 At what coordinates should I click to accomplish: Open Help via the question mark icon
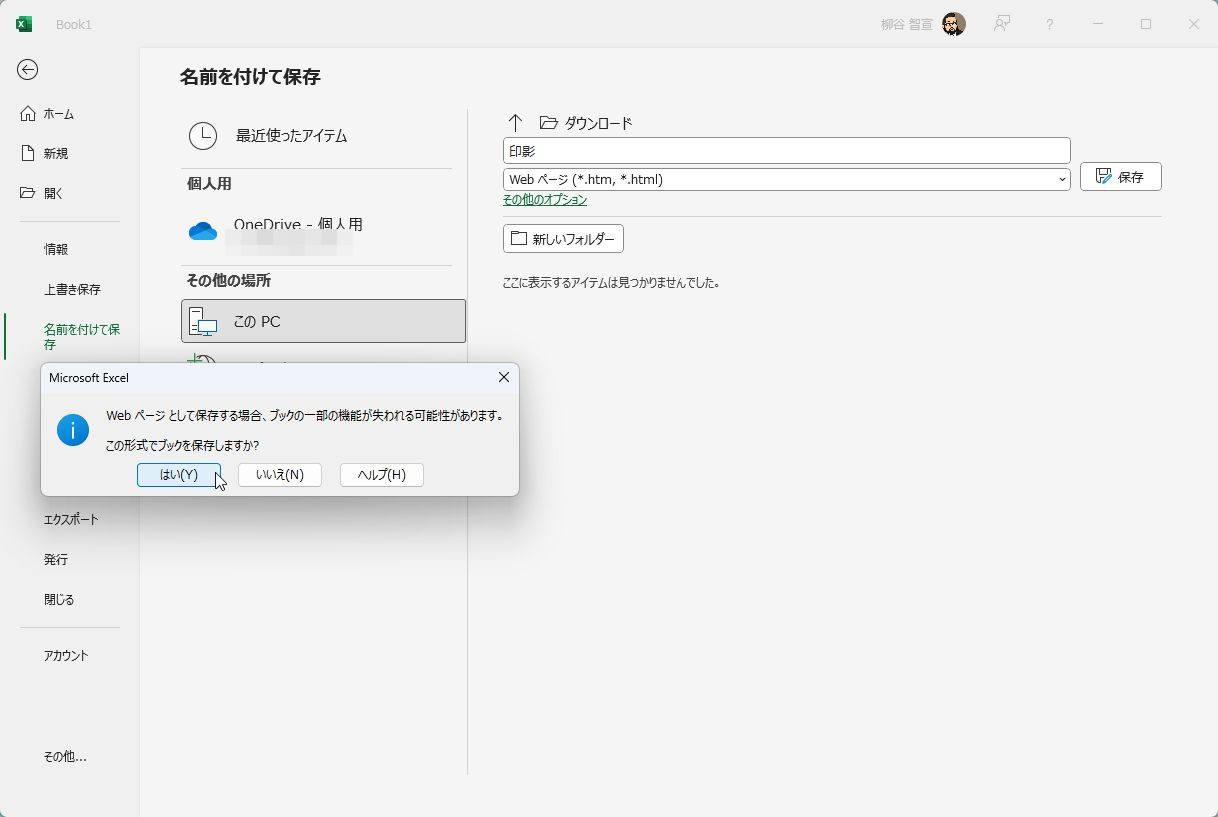[1049, 23]
